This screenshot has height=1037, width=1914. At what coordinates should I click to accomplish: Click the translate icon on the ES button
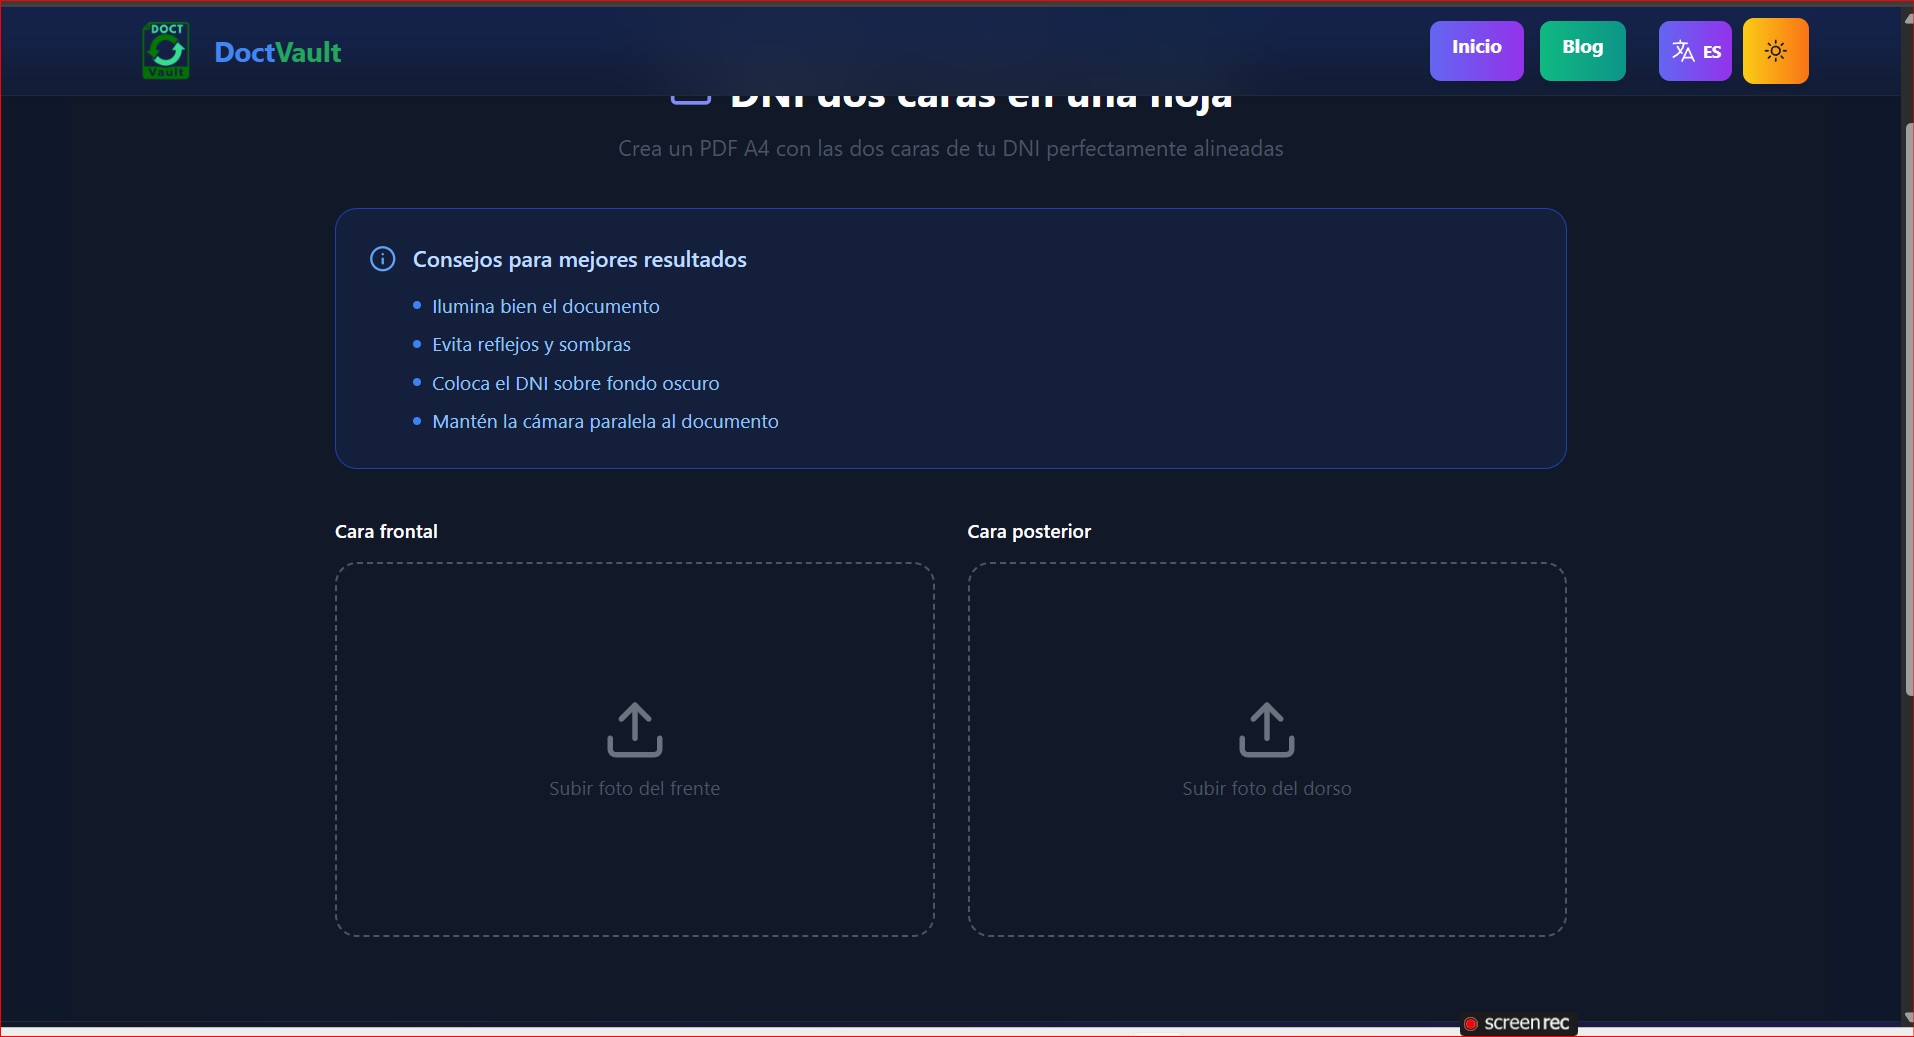coord(1683,51)
